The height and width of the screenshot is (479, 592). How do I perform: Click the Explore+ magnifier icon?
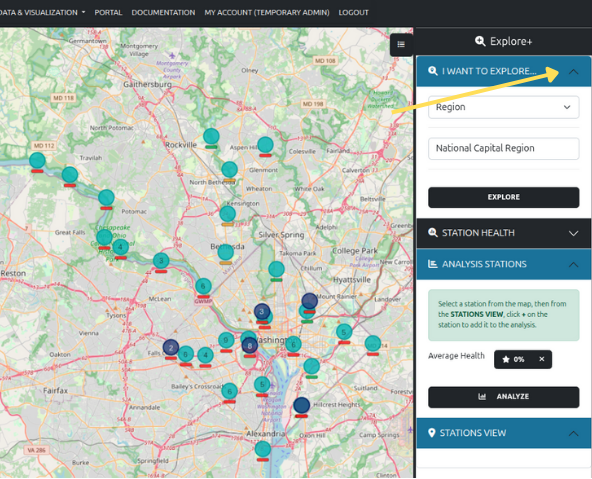480,41
